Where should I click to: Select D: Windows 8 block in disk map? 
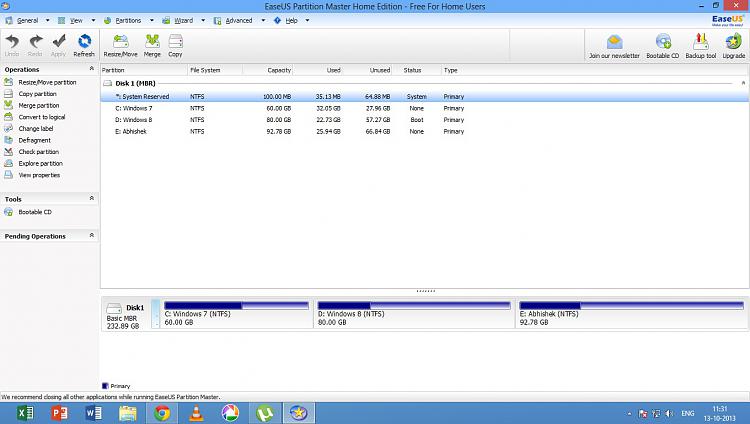(414, 314)
